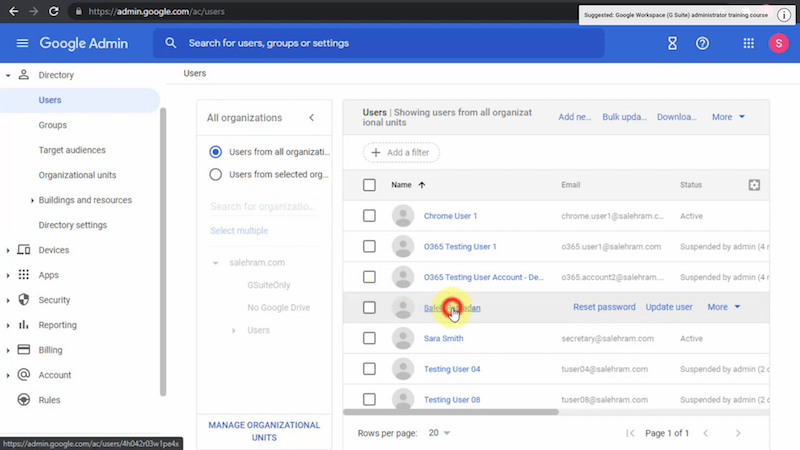The width and height of the screenshot is (800, 450).
Task: Click Update user link
Action: [669, 307]
